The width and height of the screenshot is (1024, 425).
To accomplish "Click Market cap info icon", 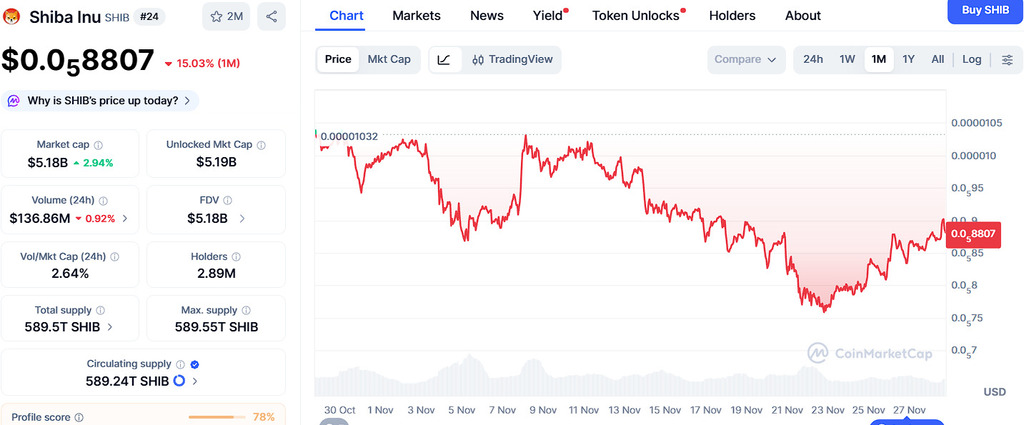I will click(x=97, y=145).
